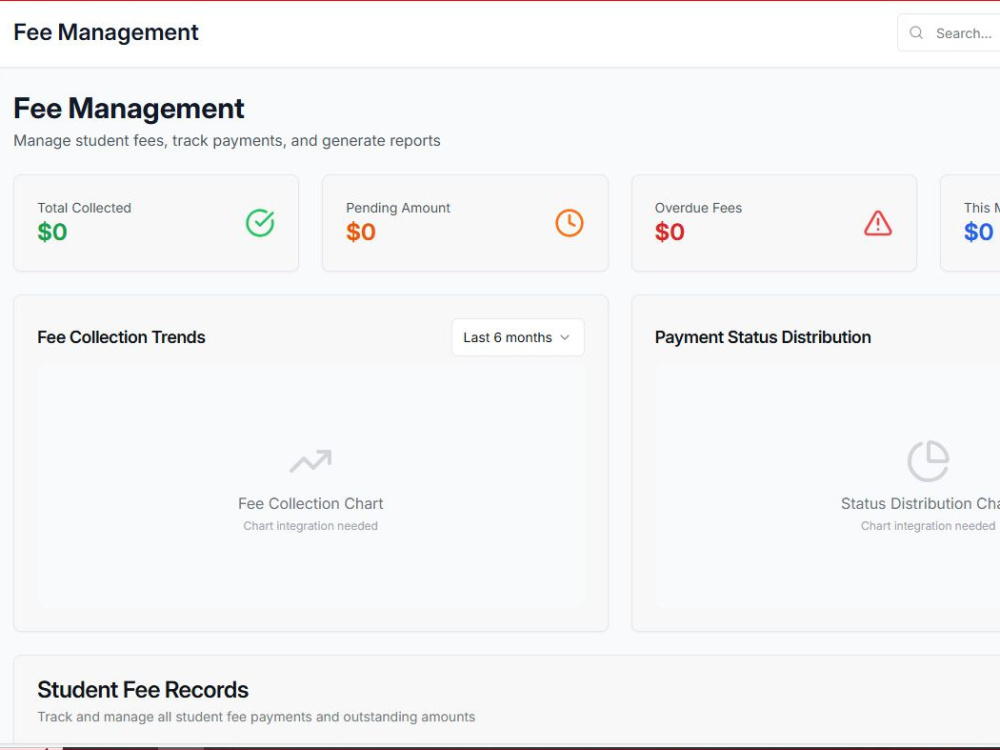The width and height of the screenshot is (1000, 750).
Task: Click 'Chart integration needed' under Status Distribution
Action: coord(928,526)
